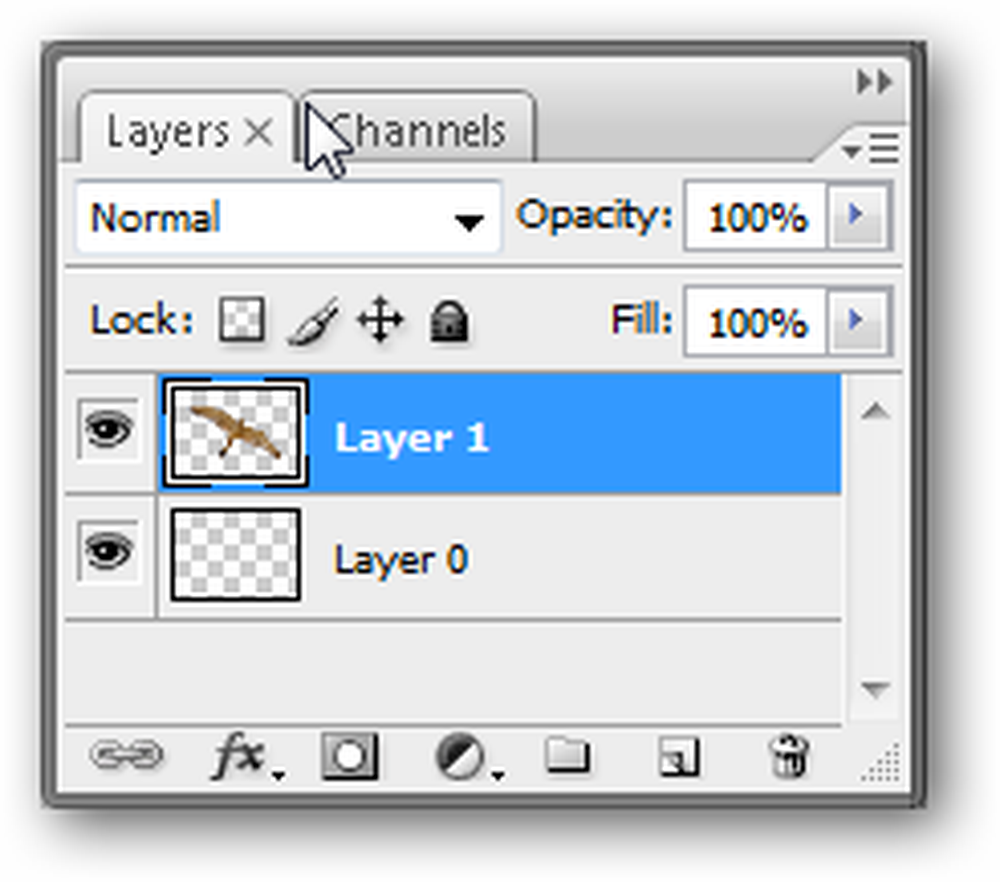The image size is (1000, 882).
Task: Open the layer style fx menu
Action: click(243, 757)
